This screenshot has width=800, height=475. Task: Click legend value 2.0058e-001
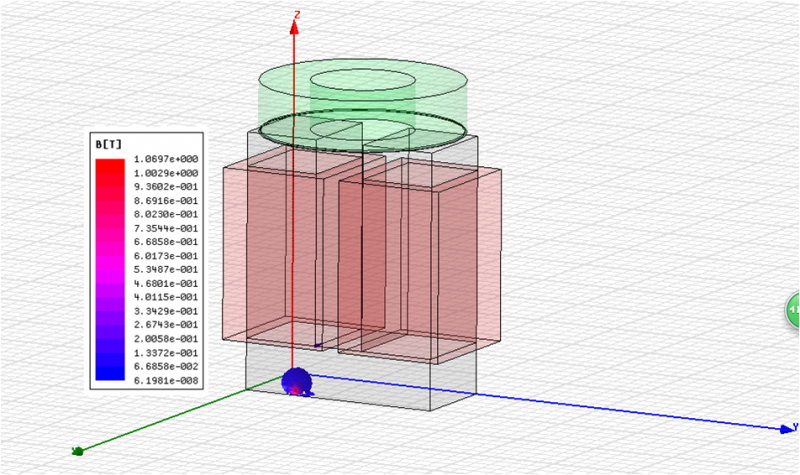pyautogui.click(x=166, y=339)
